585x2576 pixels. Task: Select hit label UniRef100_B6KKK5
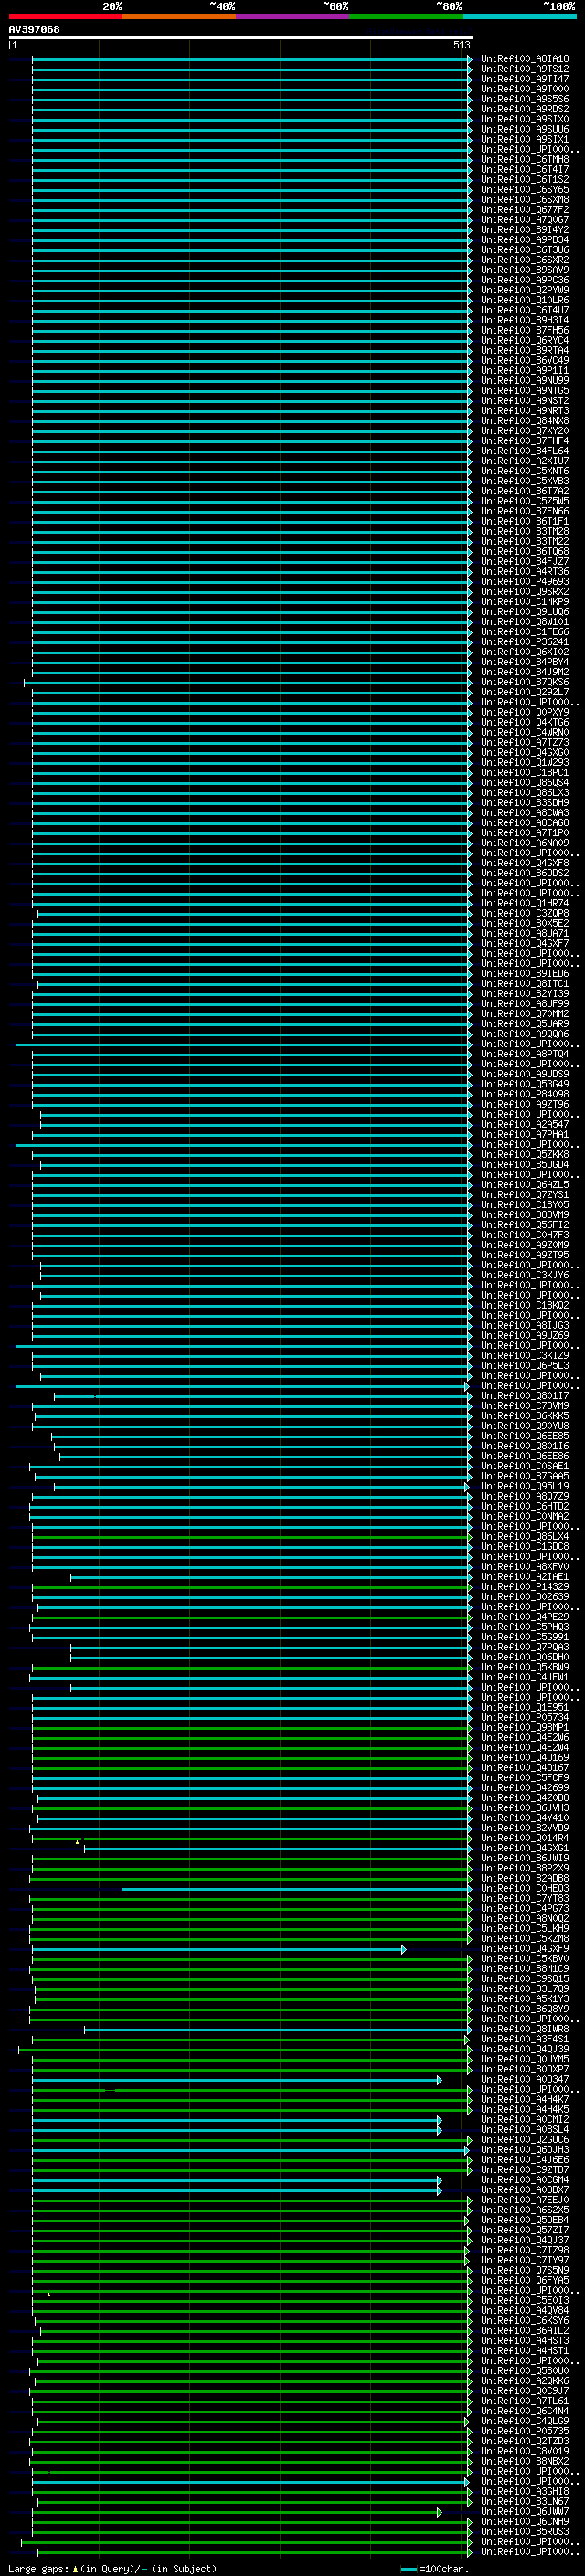click(525, 1416)
